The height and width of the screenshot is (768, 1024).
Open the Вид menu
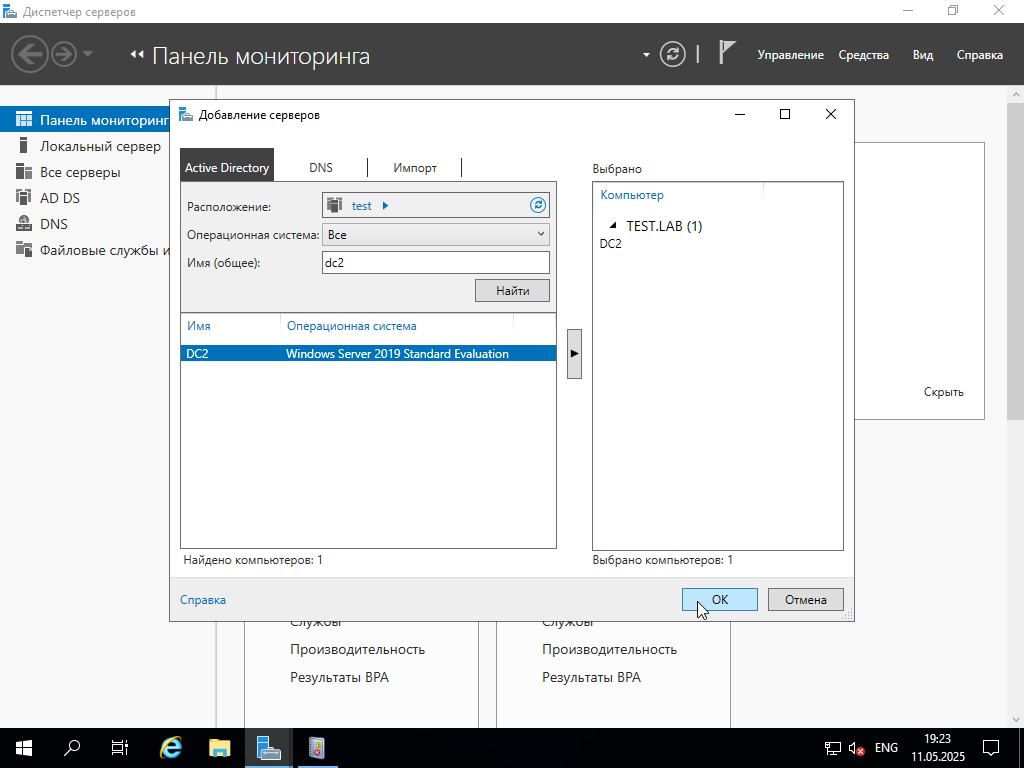click(x=923, y=55)
